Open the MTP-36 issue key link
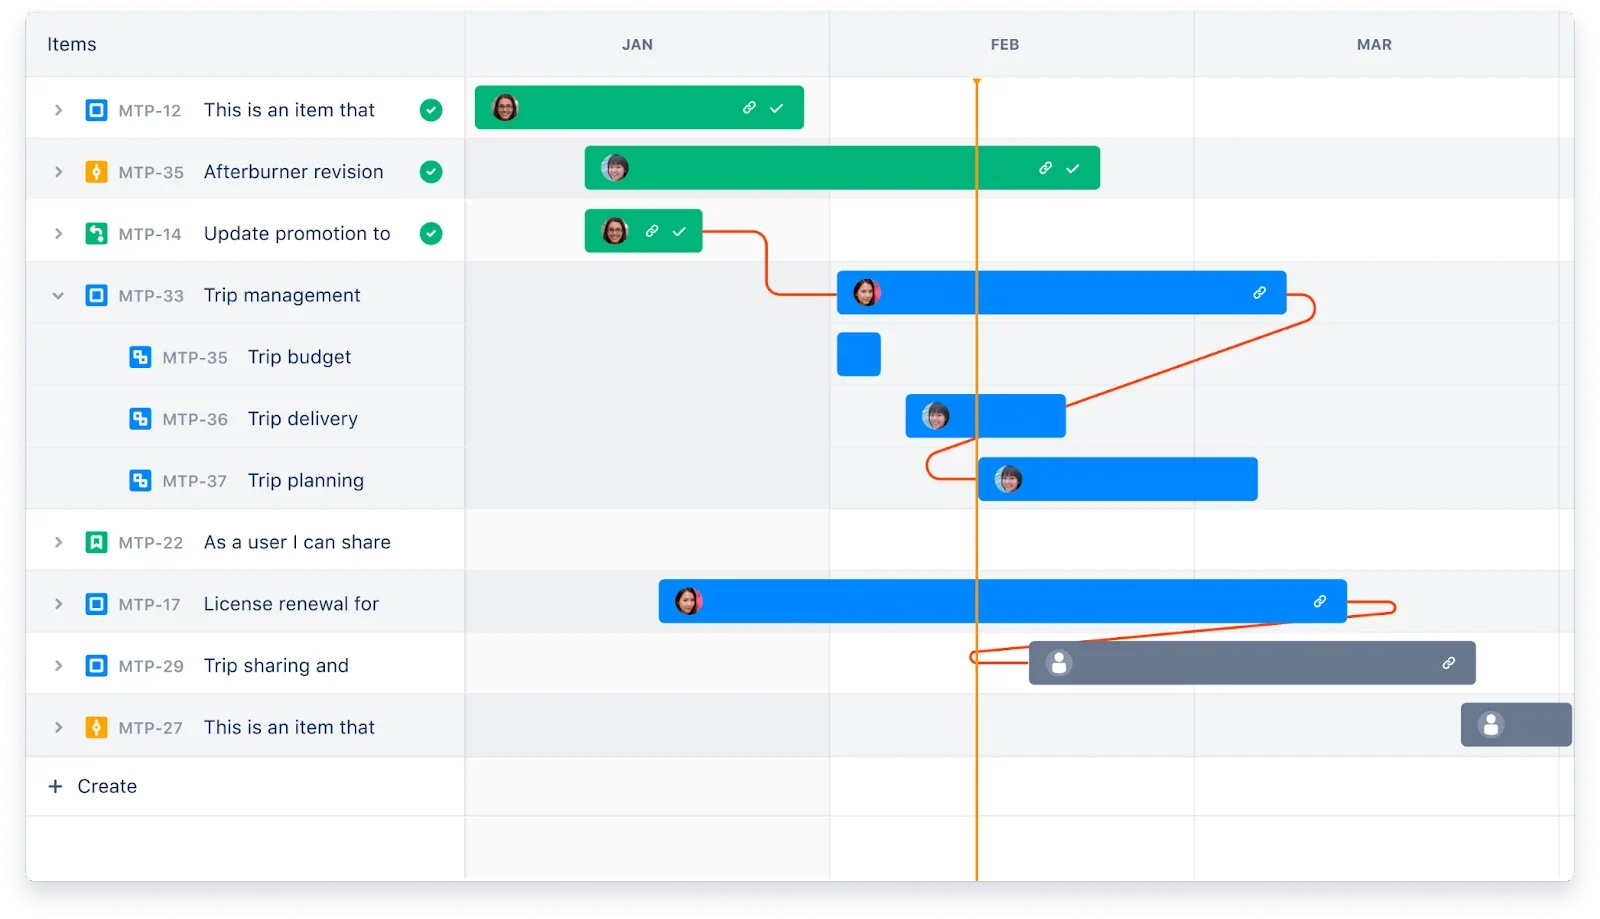The width and height of the screenshot is (1600, 919). pos(195,420)
